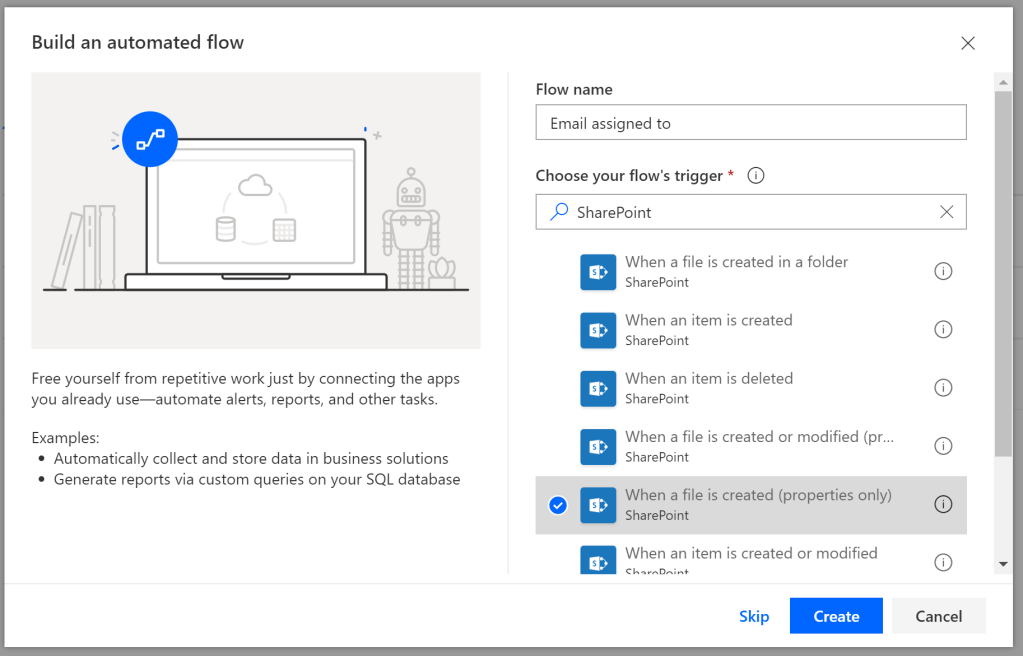
Task: Uncheck the selected 'file is created (properties only)' checkmark
Action: click(558, 505)
